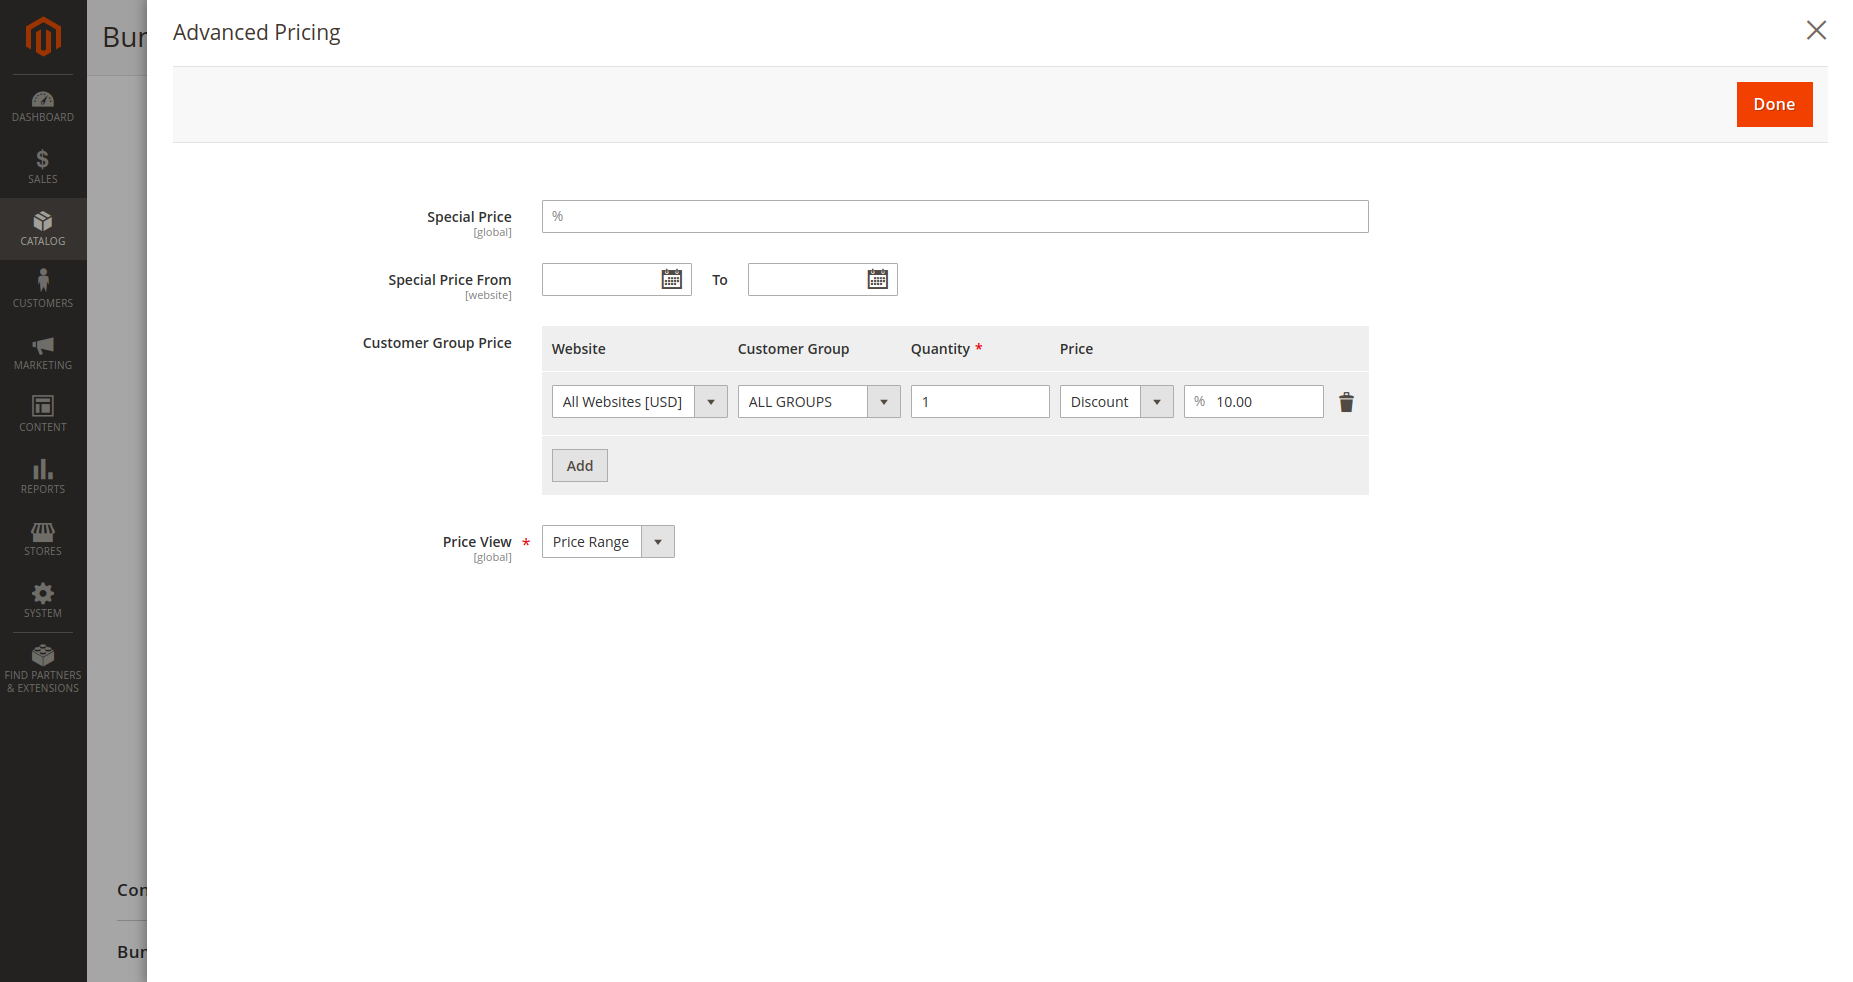Screen dimensions: 1853x982
Task: Open the System sidebar menu
Action: point(43,601)
